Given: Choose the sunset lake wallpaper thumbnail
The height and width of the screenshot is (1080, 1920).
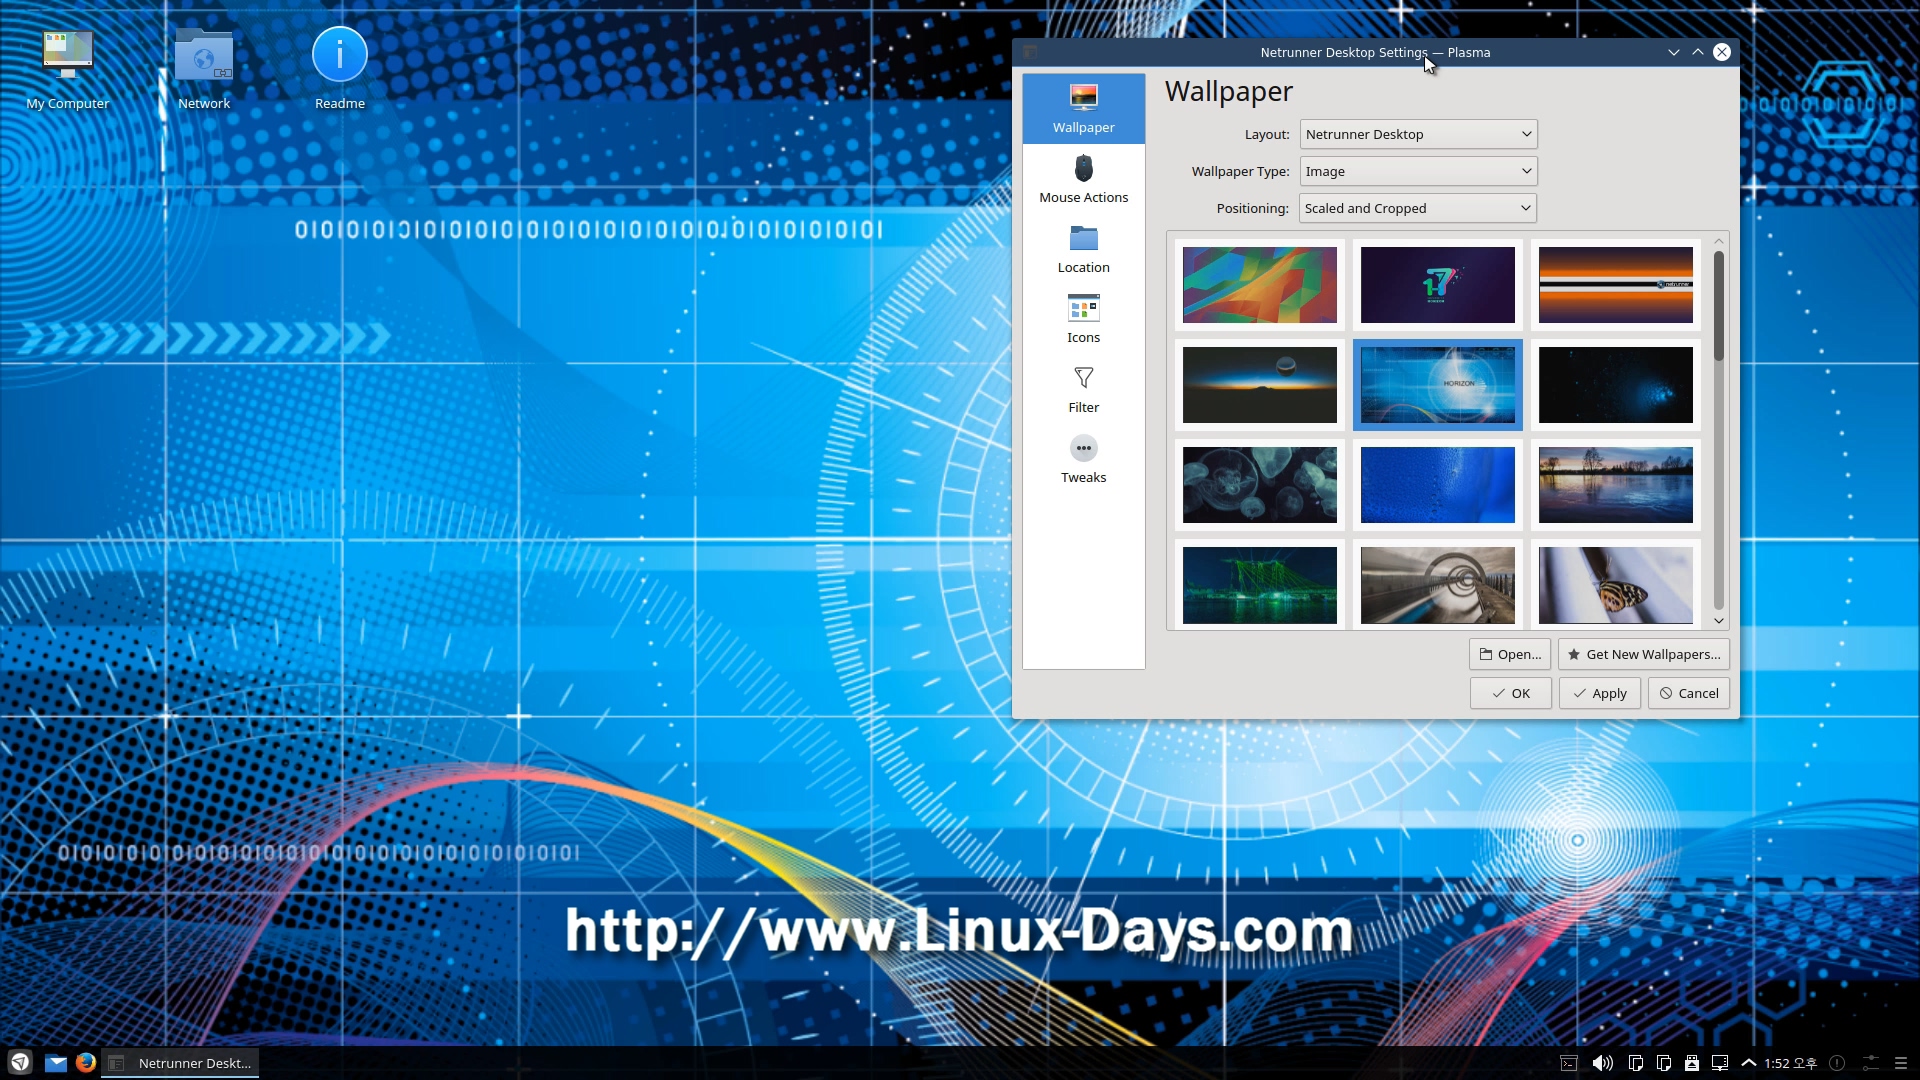Looking at the screenshot, I should 1615,485.
